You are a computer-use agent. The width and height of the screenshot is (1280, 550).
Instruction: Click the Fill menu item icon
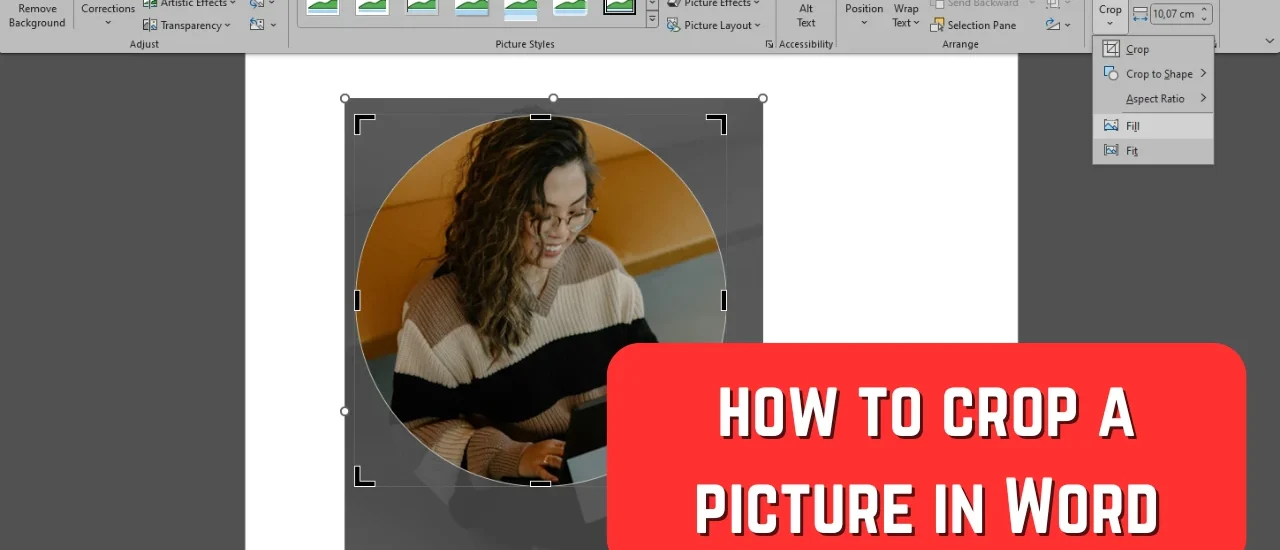[x=1110, y=126]
